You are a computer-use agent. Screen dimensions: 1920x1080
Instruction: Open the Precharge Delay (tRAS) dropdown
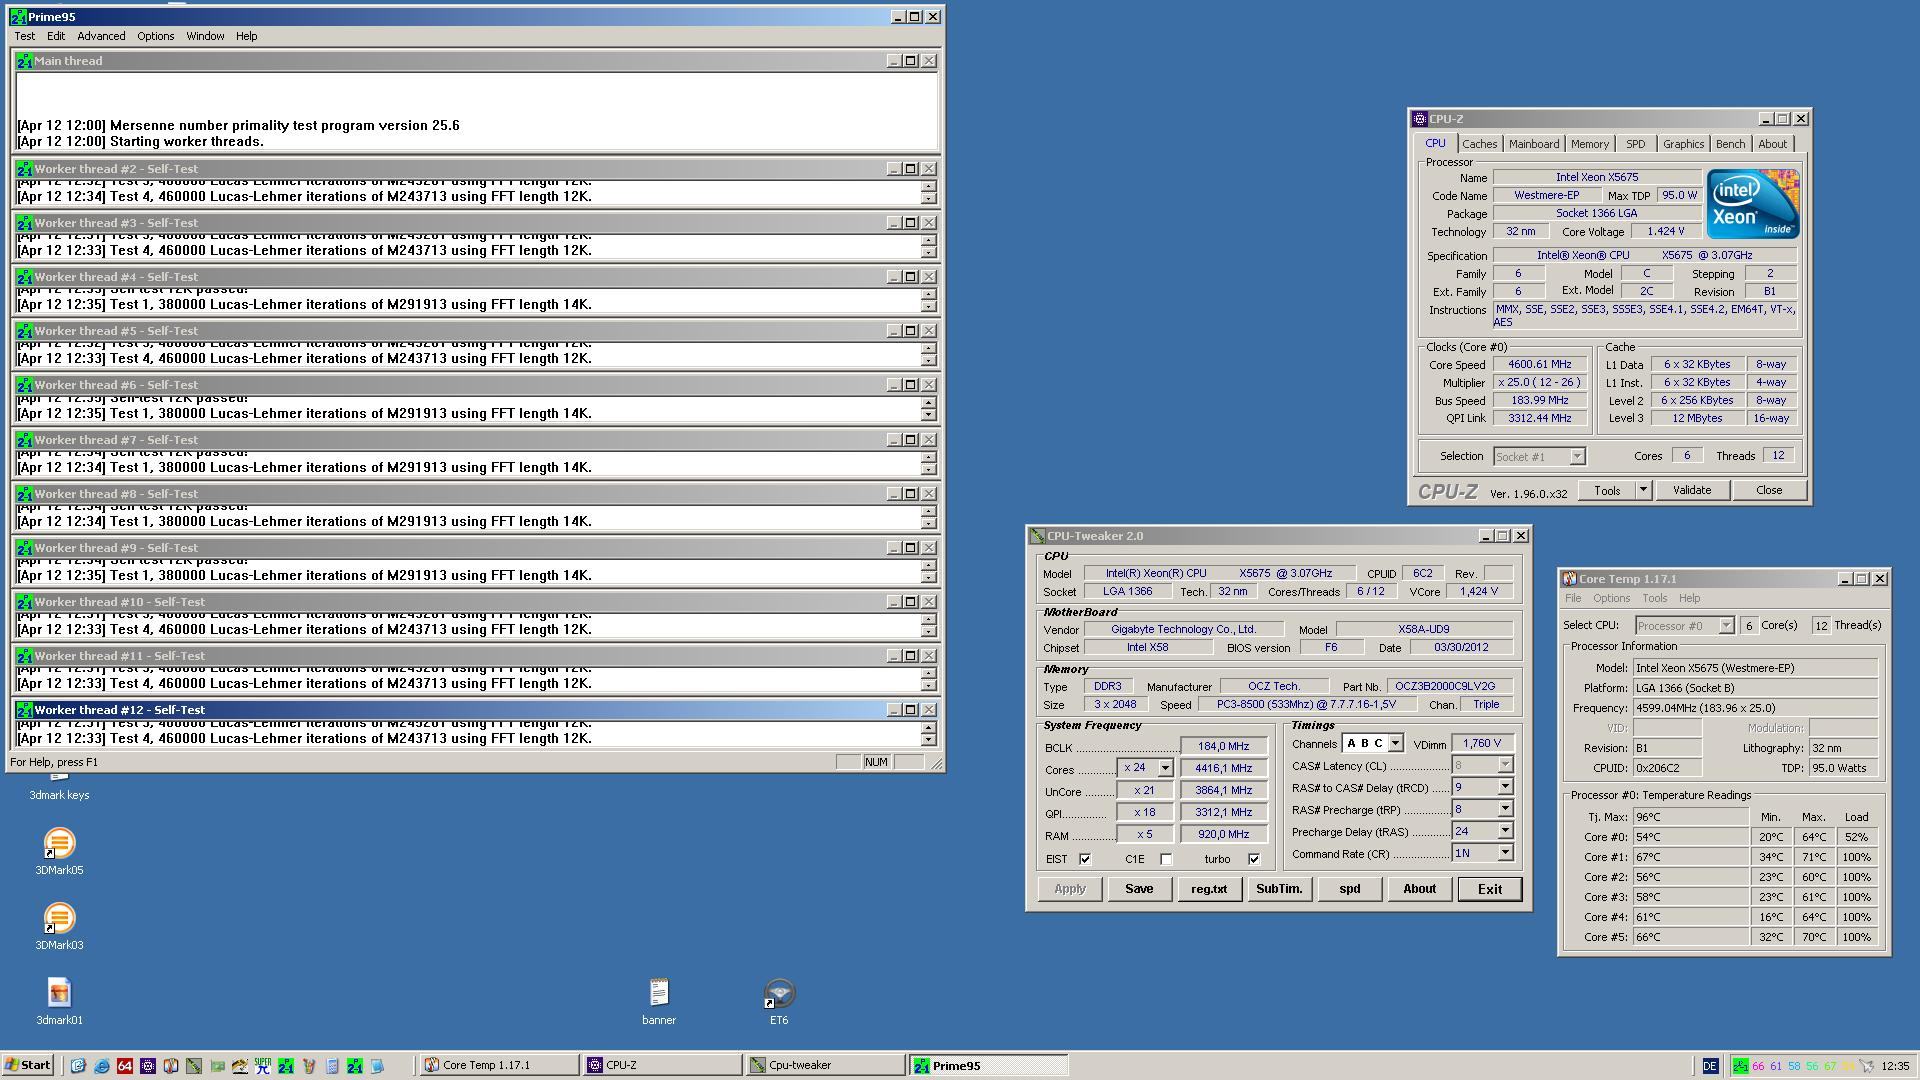[x=1505, y=831]
